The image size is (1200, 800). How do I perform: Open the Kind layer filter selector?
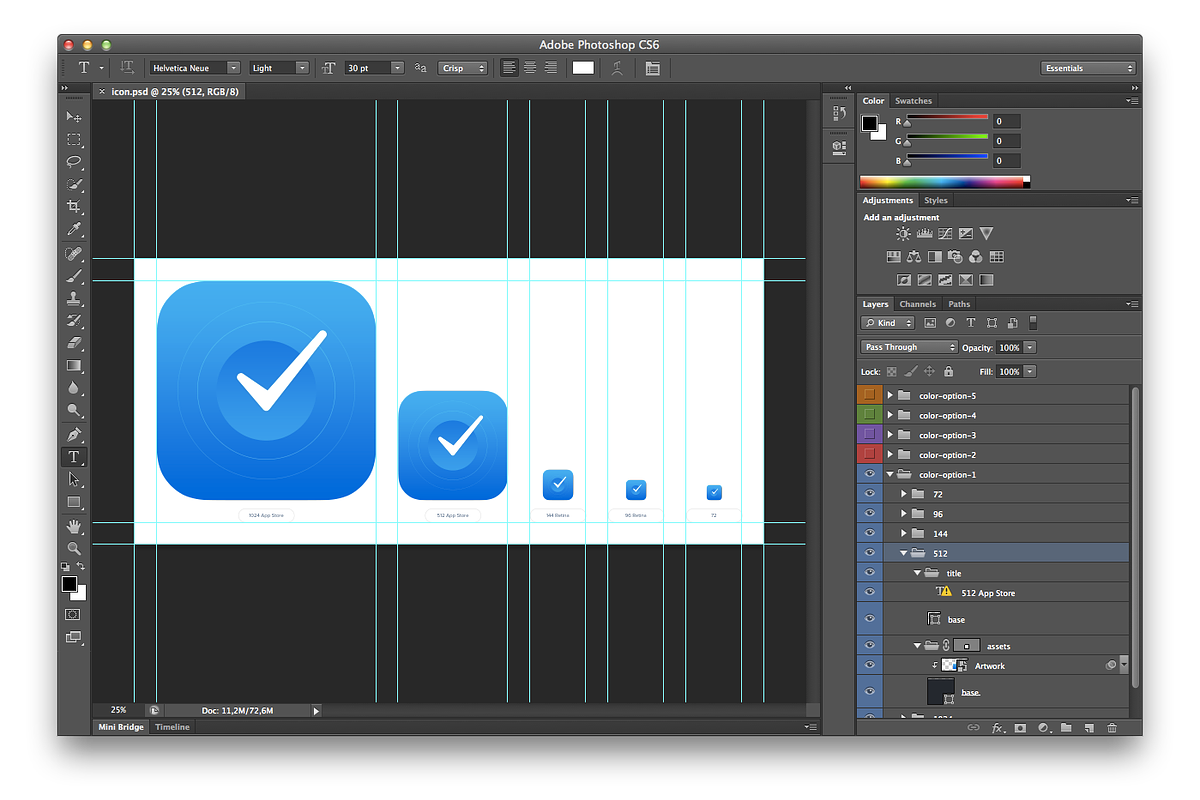tap(888, 323)
